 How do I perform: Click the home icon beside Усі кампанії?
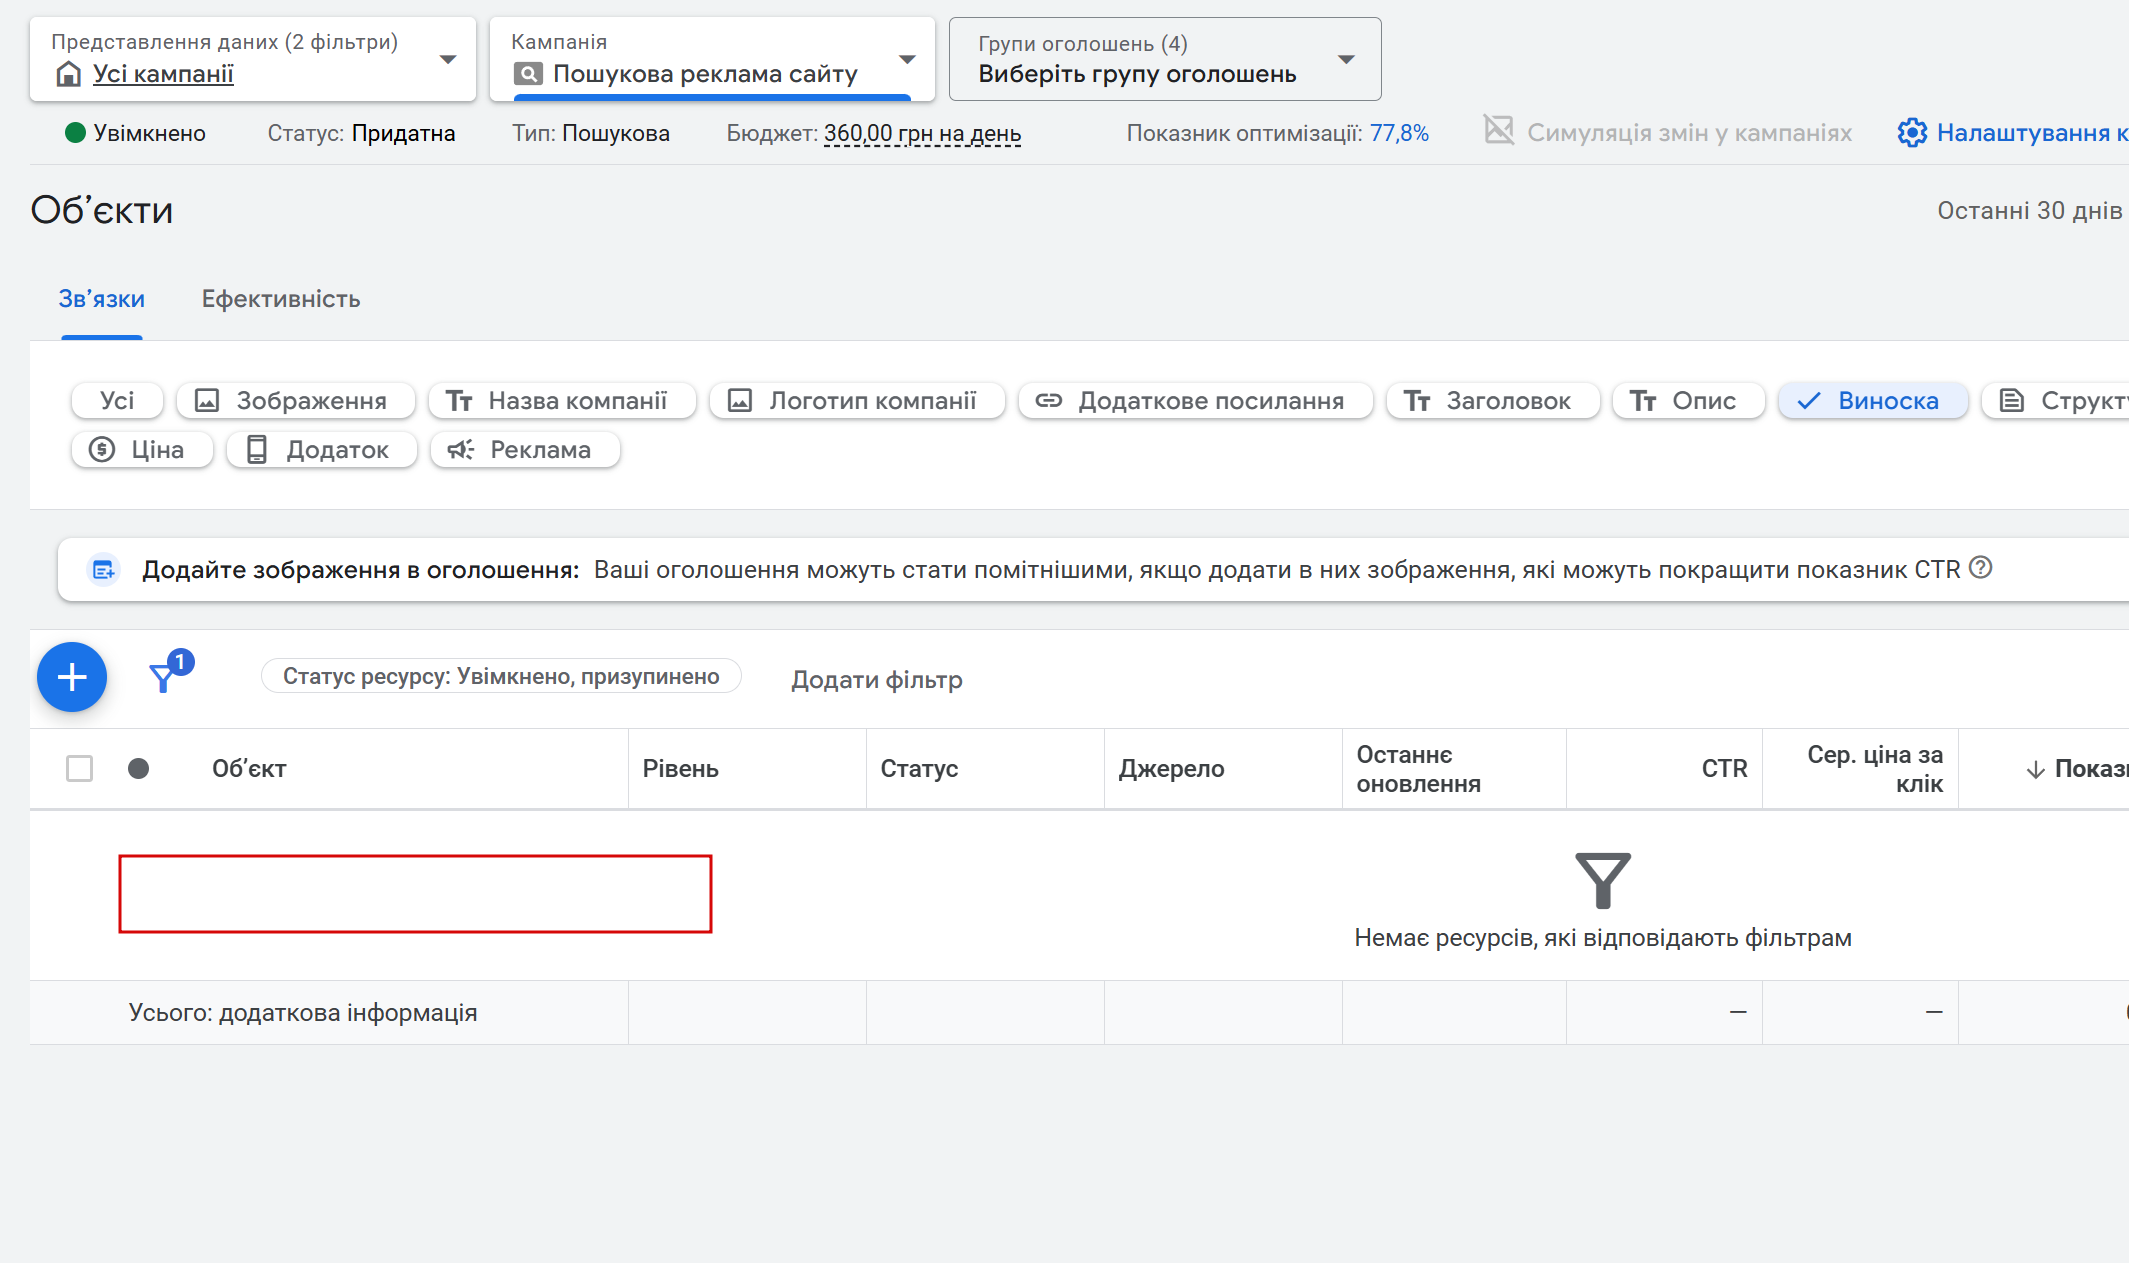68,74
